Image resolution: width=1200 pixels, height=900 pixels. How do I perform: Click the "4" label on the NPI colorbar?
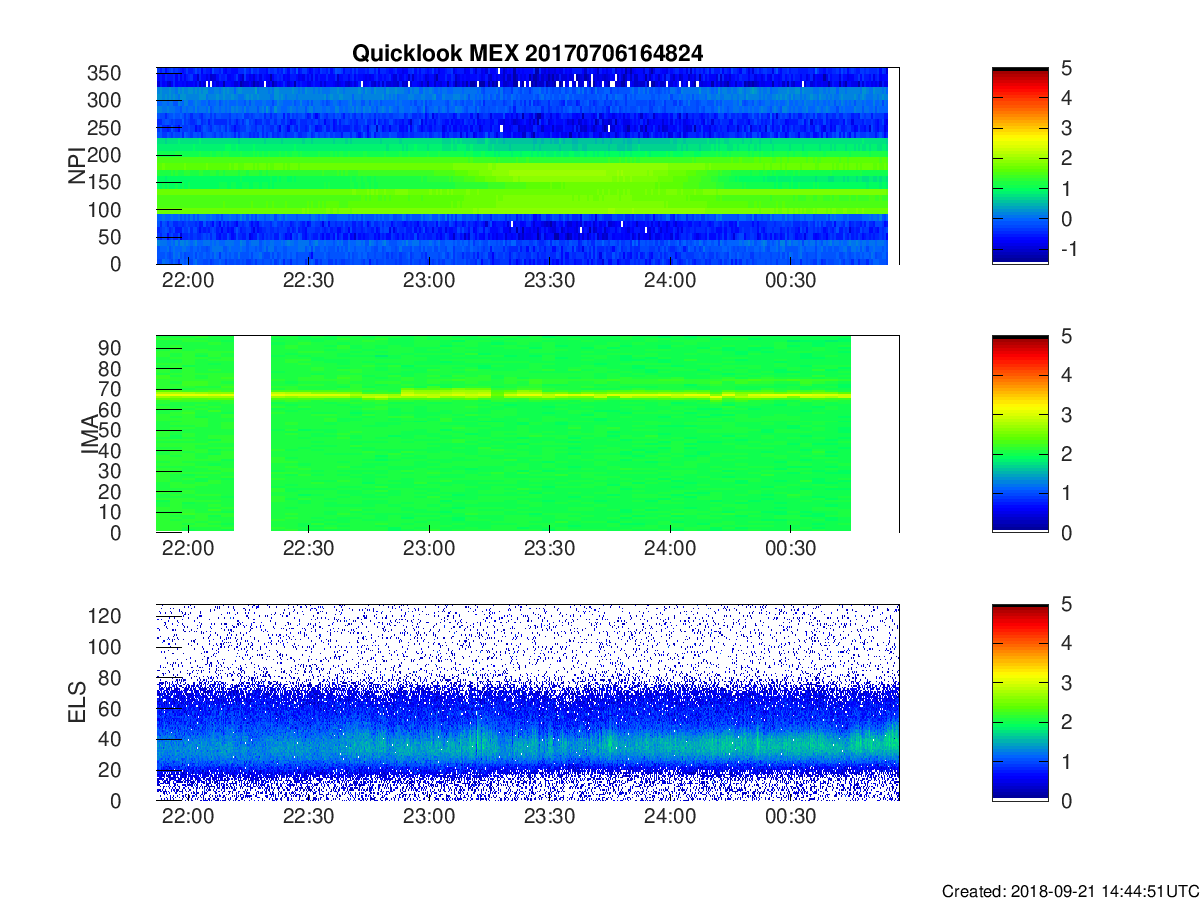[1066, 98]
